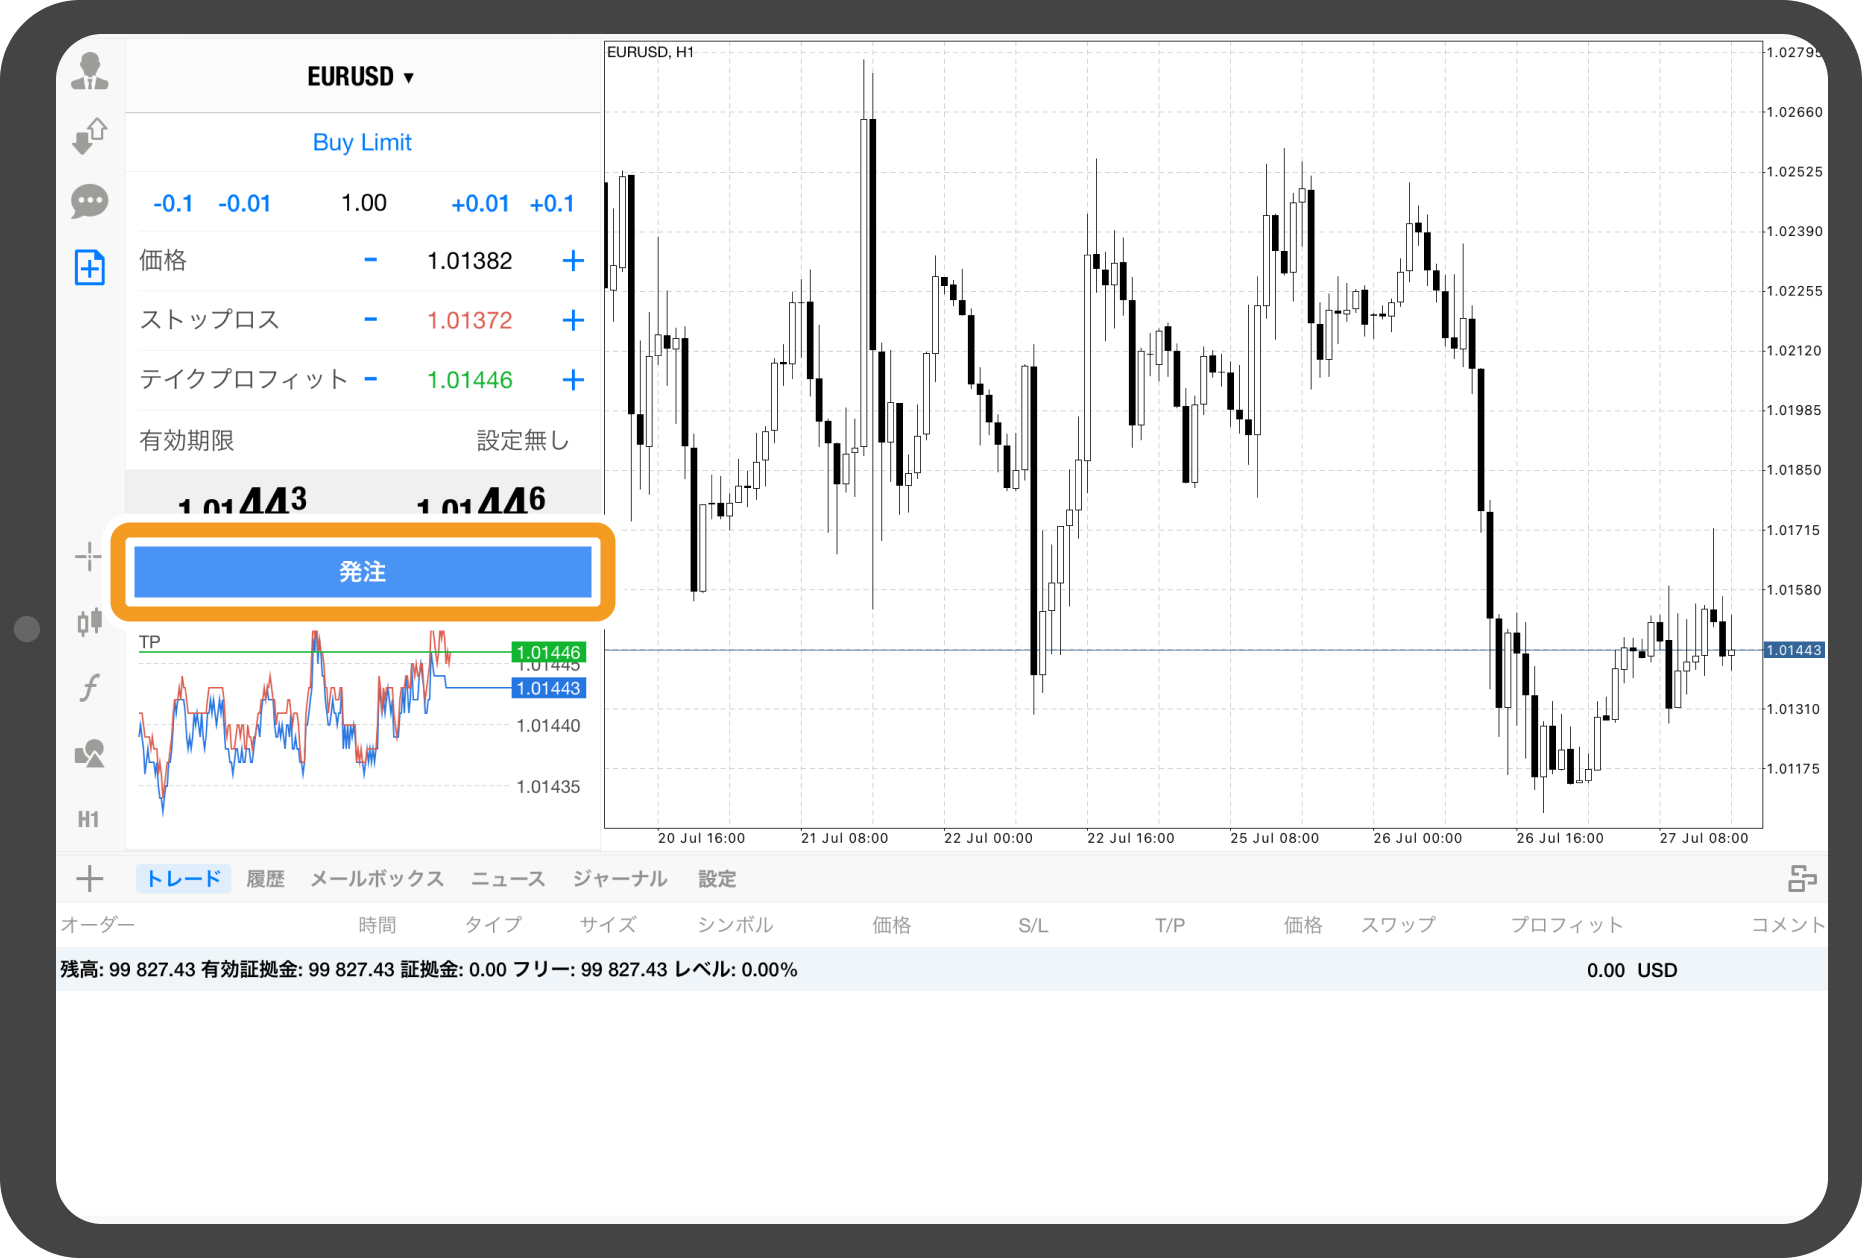Viewport: 1862px width, 1258px height.
Task: Sort by シンボル column header
Action: pyautogui.click(x=736, y=925)
